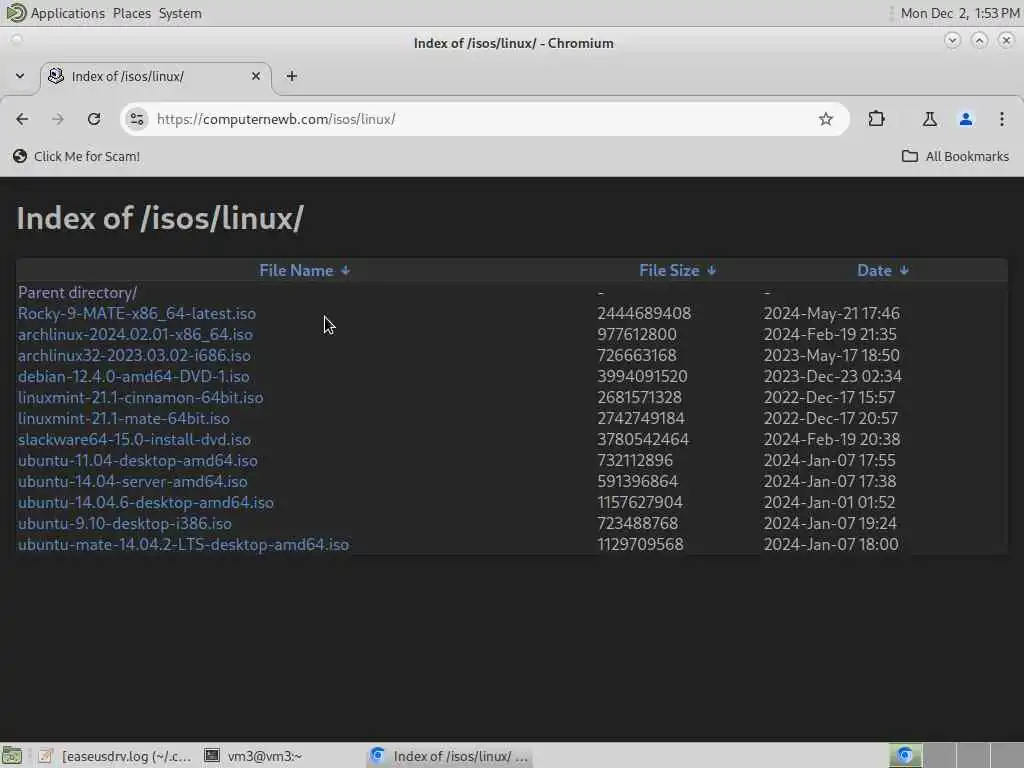Open the Applications menu
The image size is (1024, 768).
(x=67, y=13)
